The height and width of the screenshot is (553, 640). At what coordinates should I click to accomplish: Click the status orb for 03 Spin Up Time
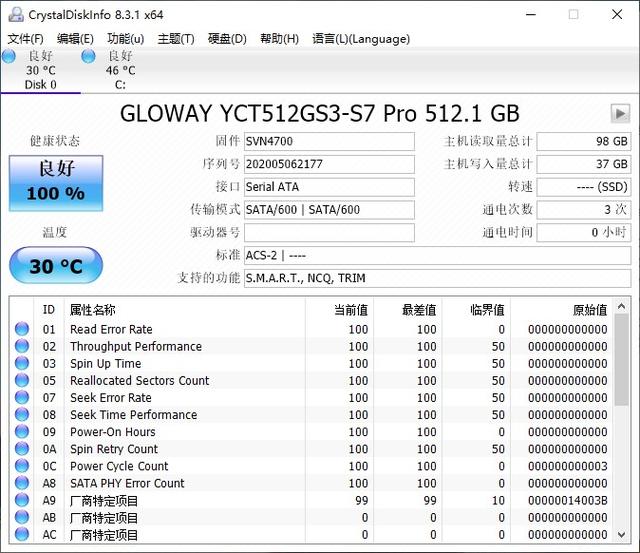tap(22, 363)
